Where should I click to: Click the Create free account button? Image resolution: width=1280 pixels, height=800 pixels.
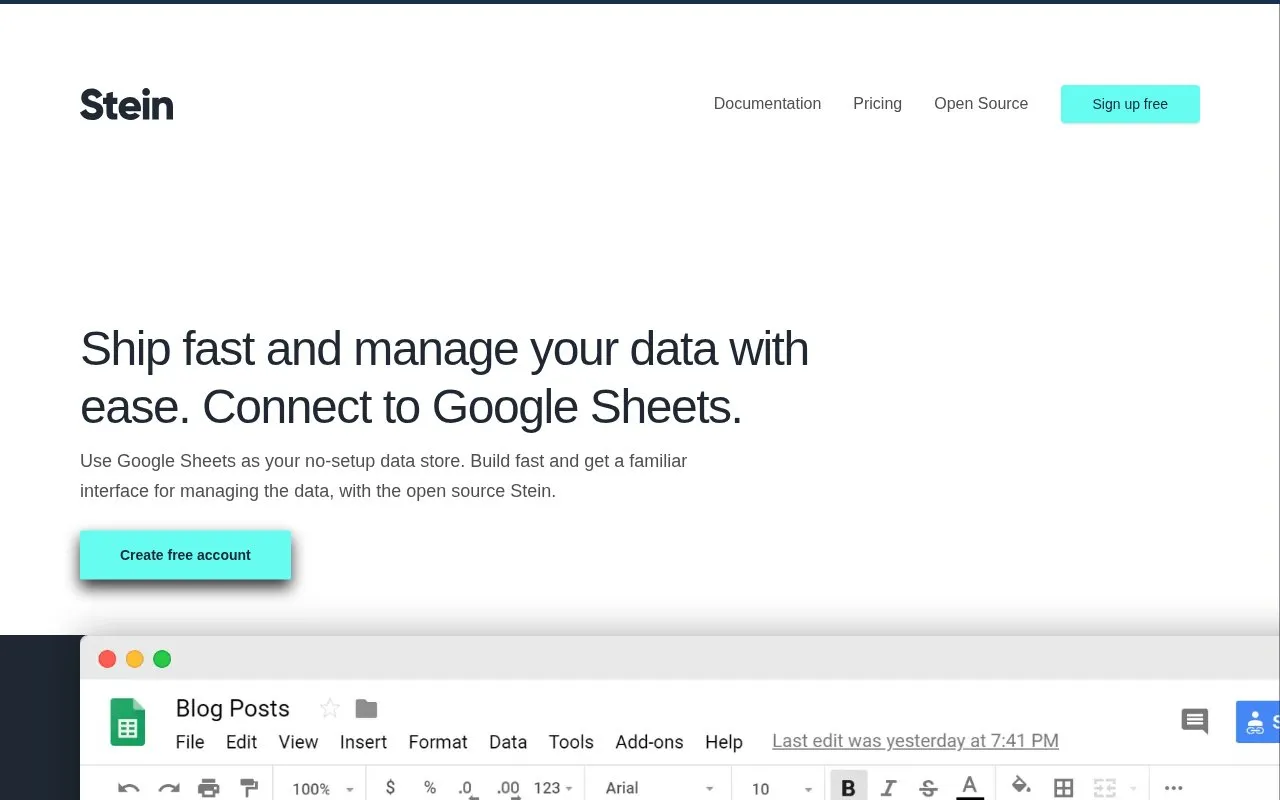click(185, 555)
